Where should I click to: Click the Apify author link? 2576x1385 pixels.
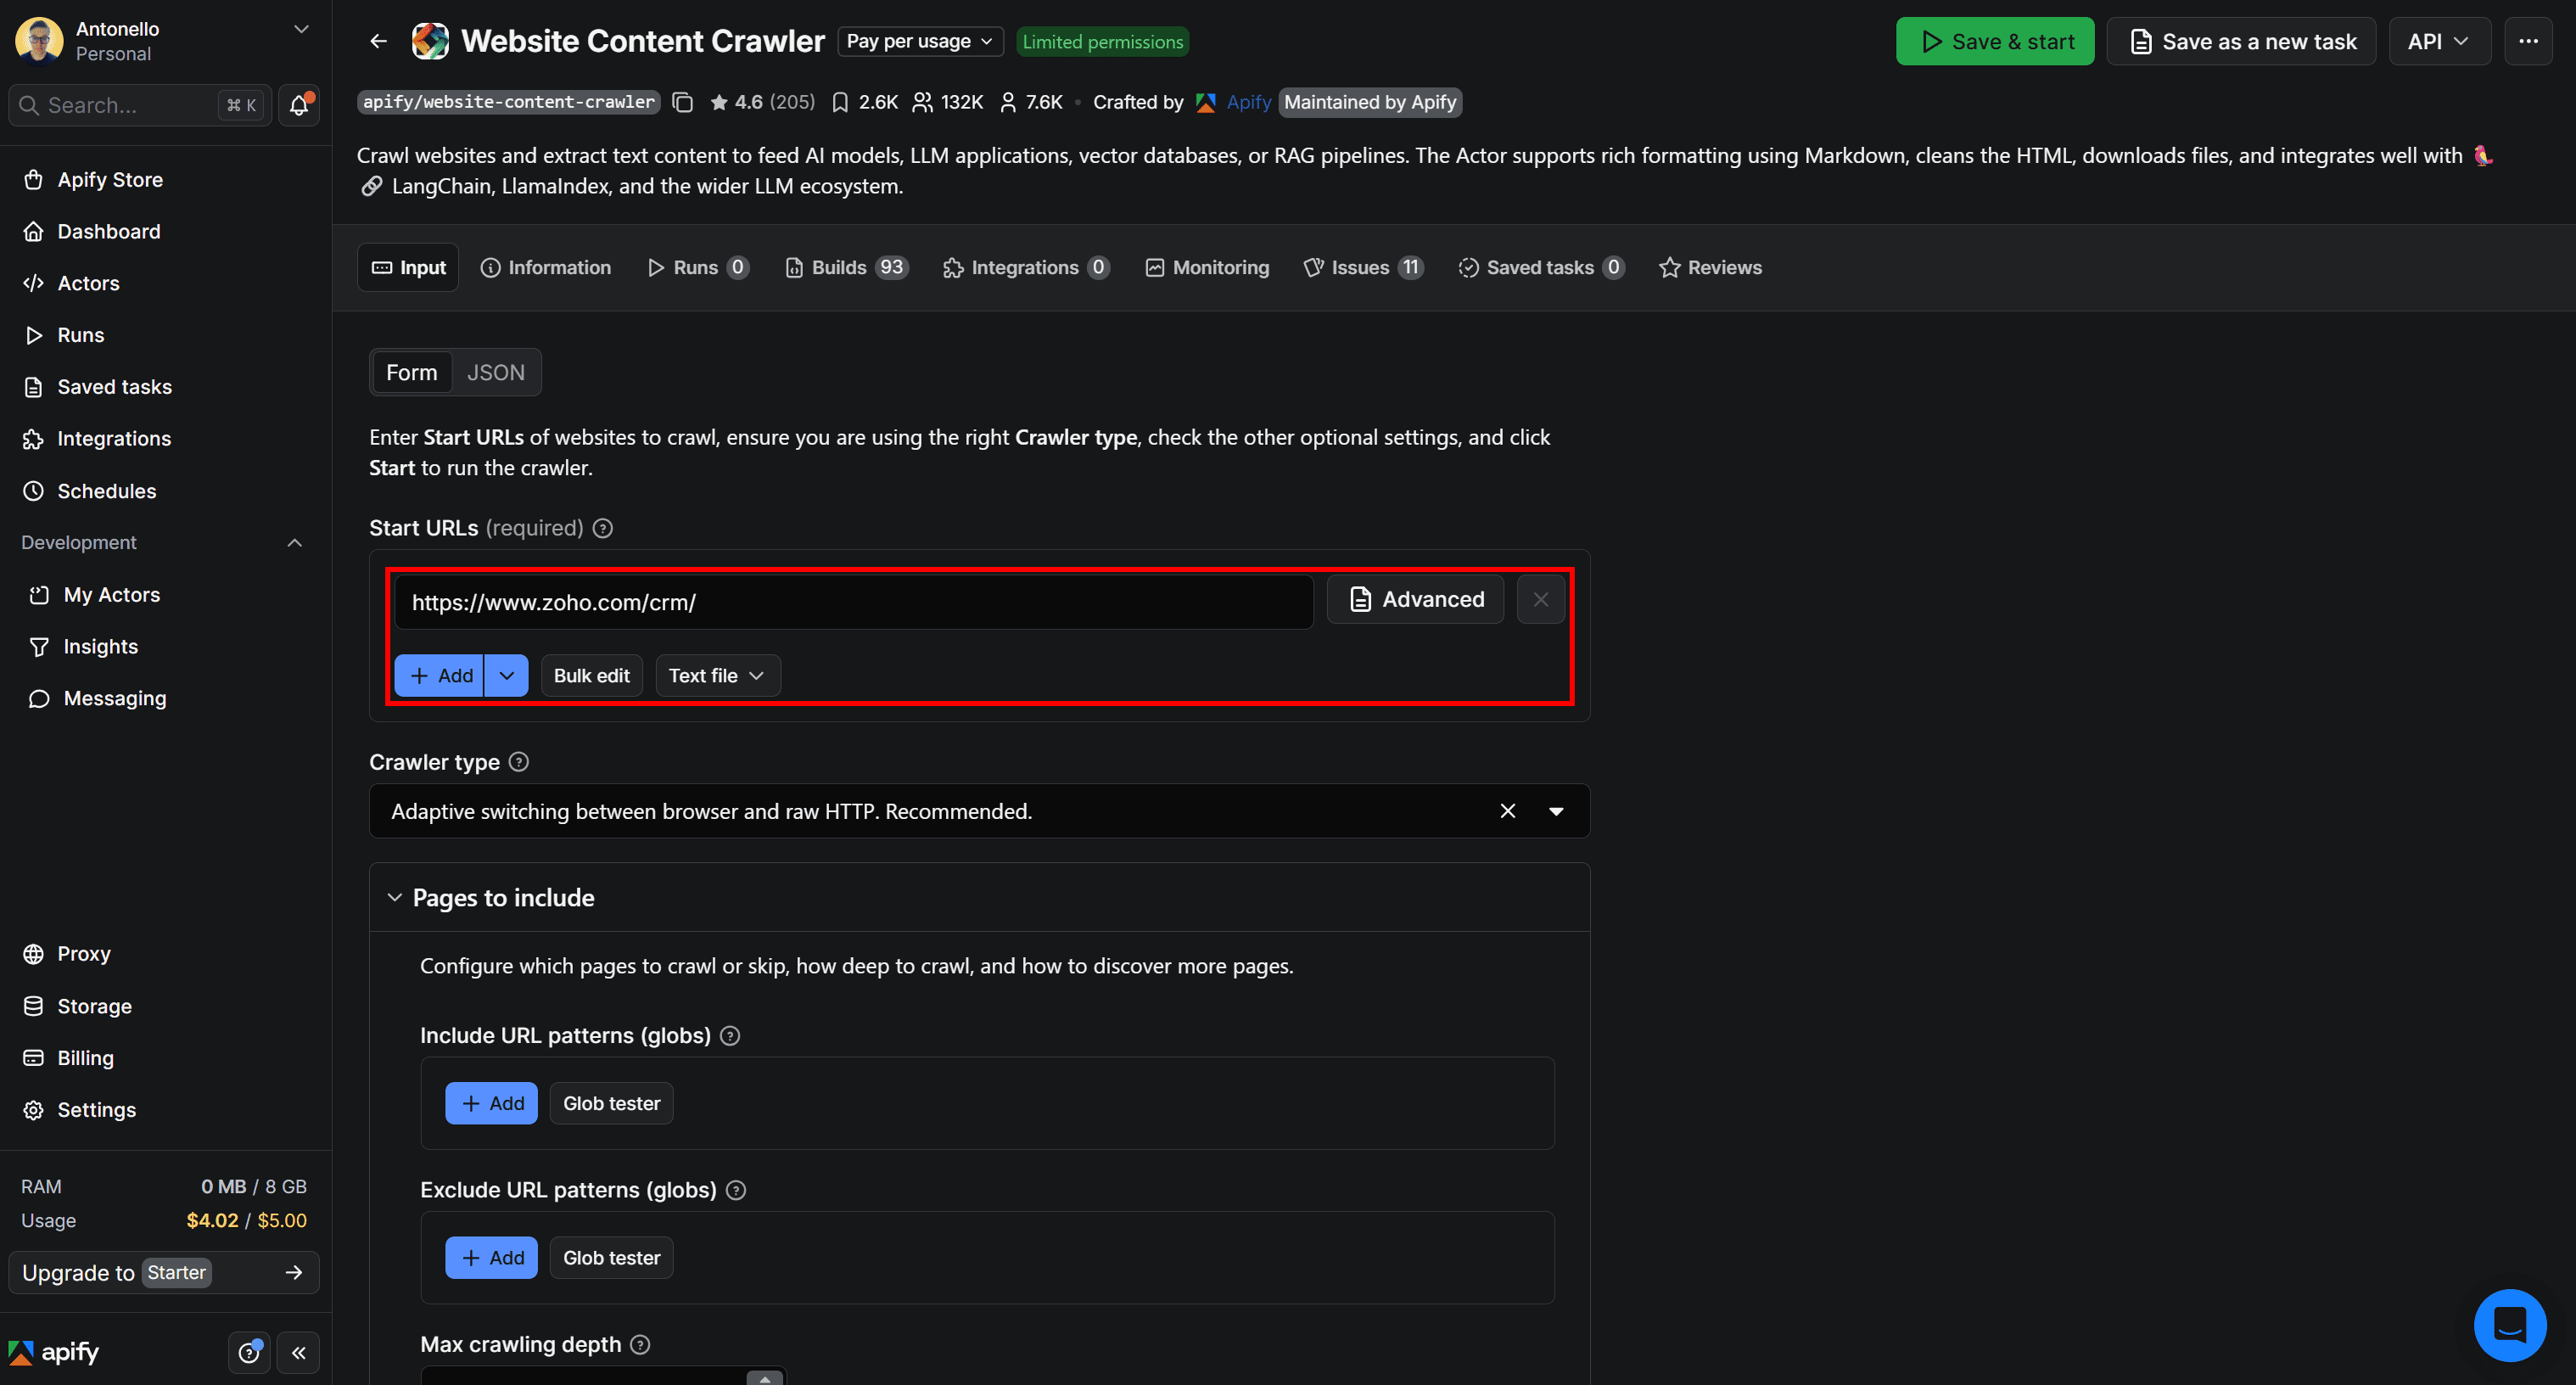point(1248,102)
